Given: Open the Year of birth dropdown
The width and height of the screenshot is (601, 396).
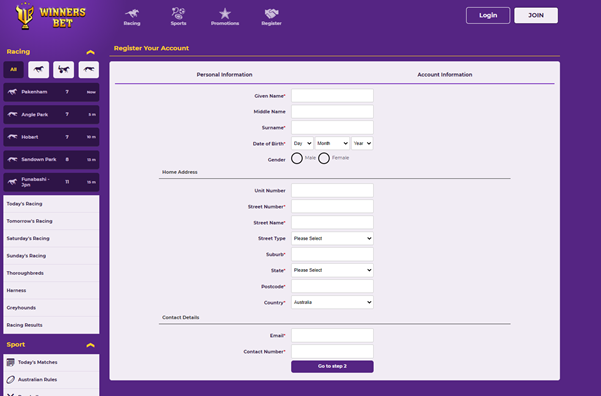Looking at the screenshot, I should pyautogui.click(x=362, y=143).
